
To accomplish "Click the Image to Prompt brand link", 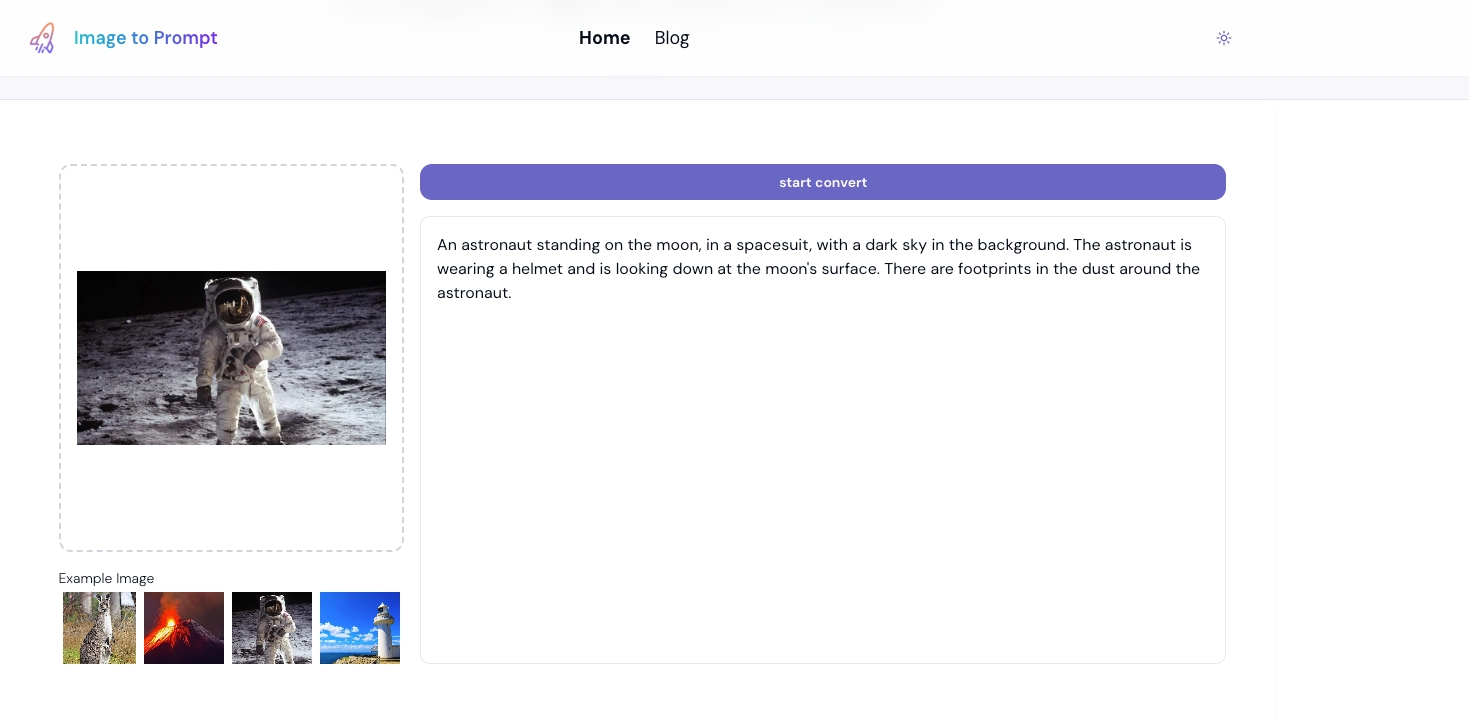I will tap(145, 38).
